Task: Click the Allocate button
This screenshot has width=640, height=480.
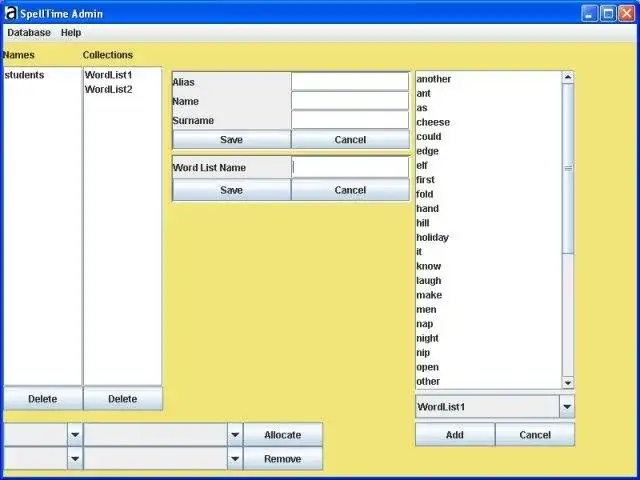Action: 283,435
